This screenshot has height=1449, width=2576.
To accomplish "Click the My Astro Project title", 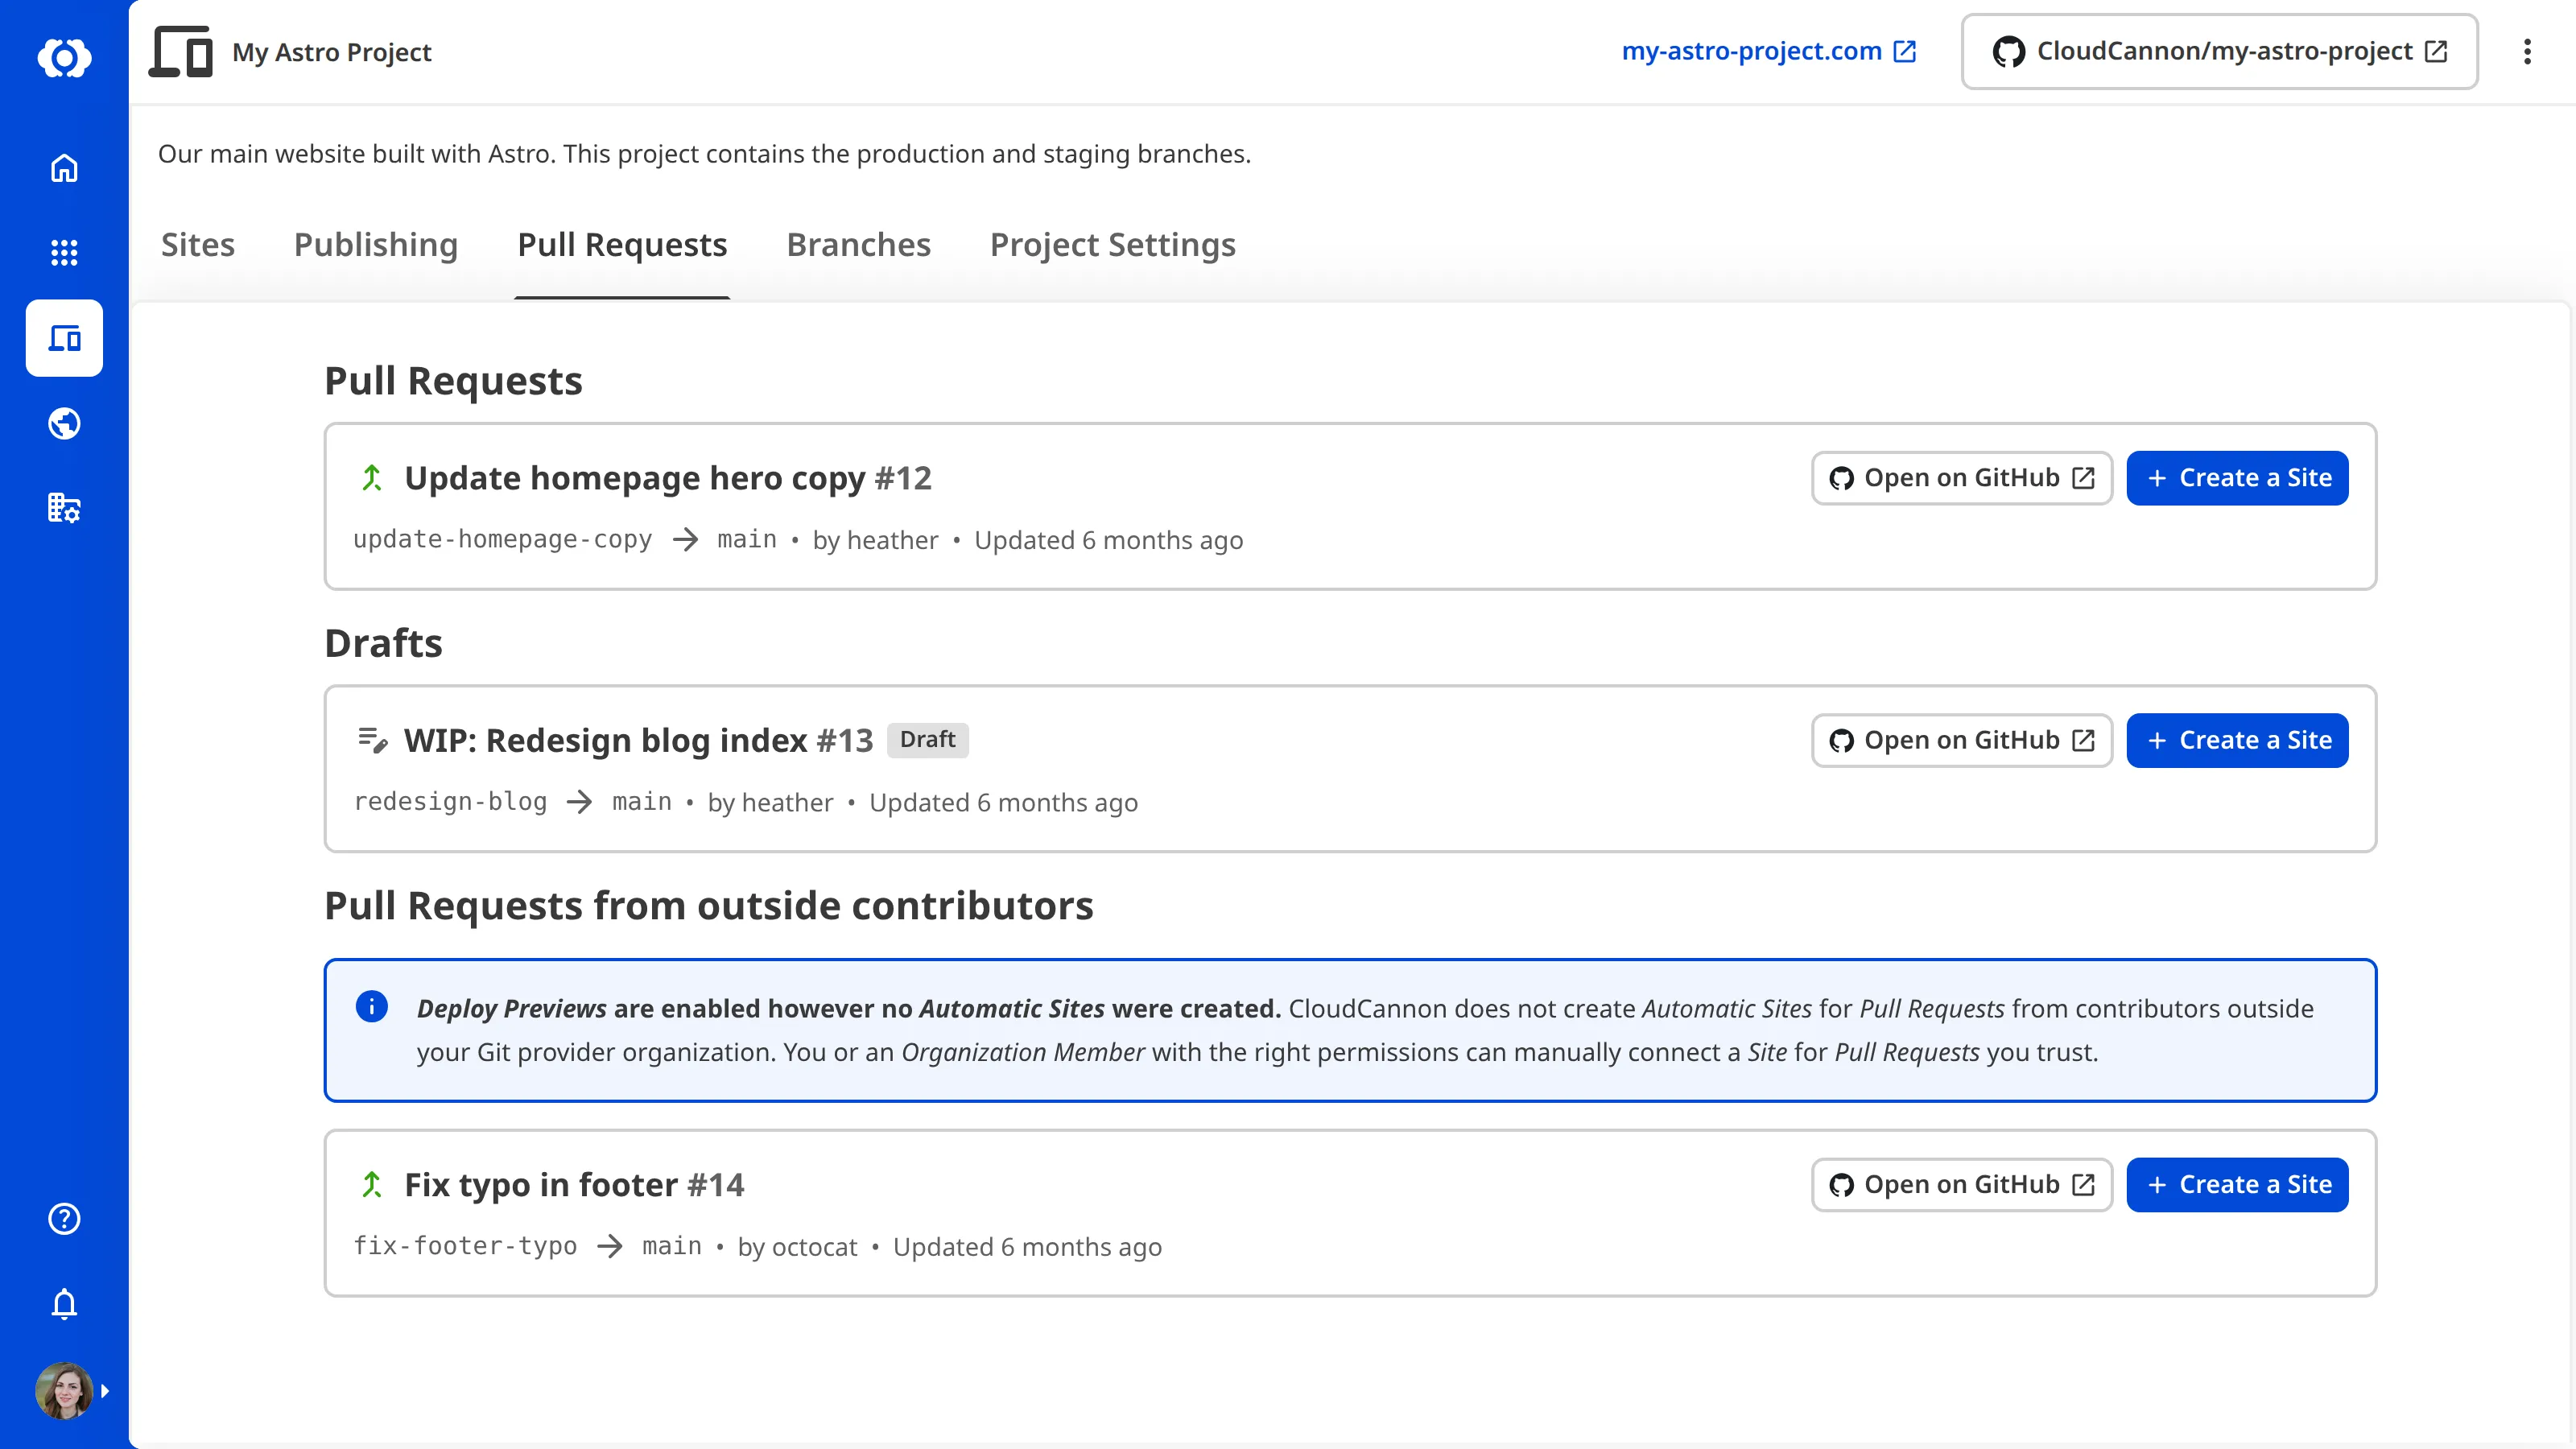I will 332,52.
